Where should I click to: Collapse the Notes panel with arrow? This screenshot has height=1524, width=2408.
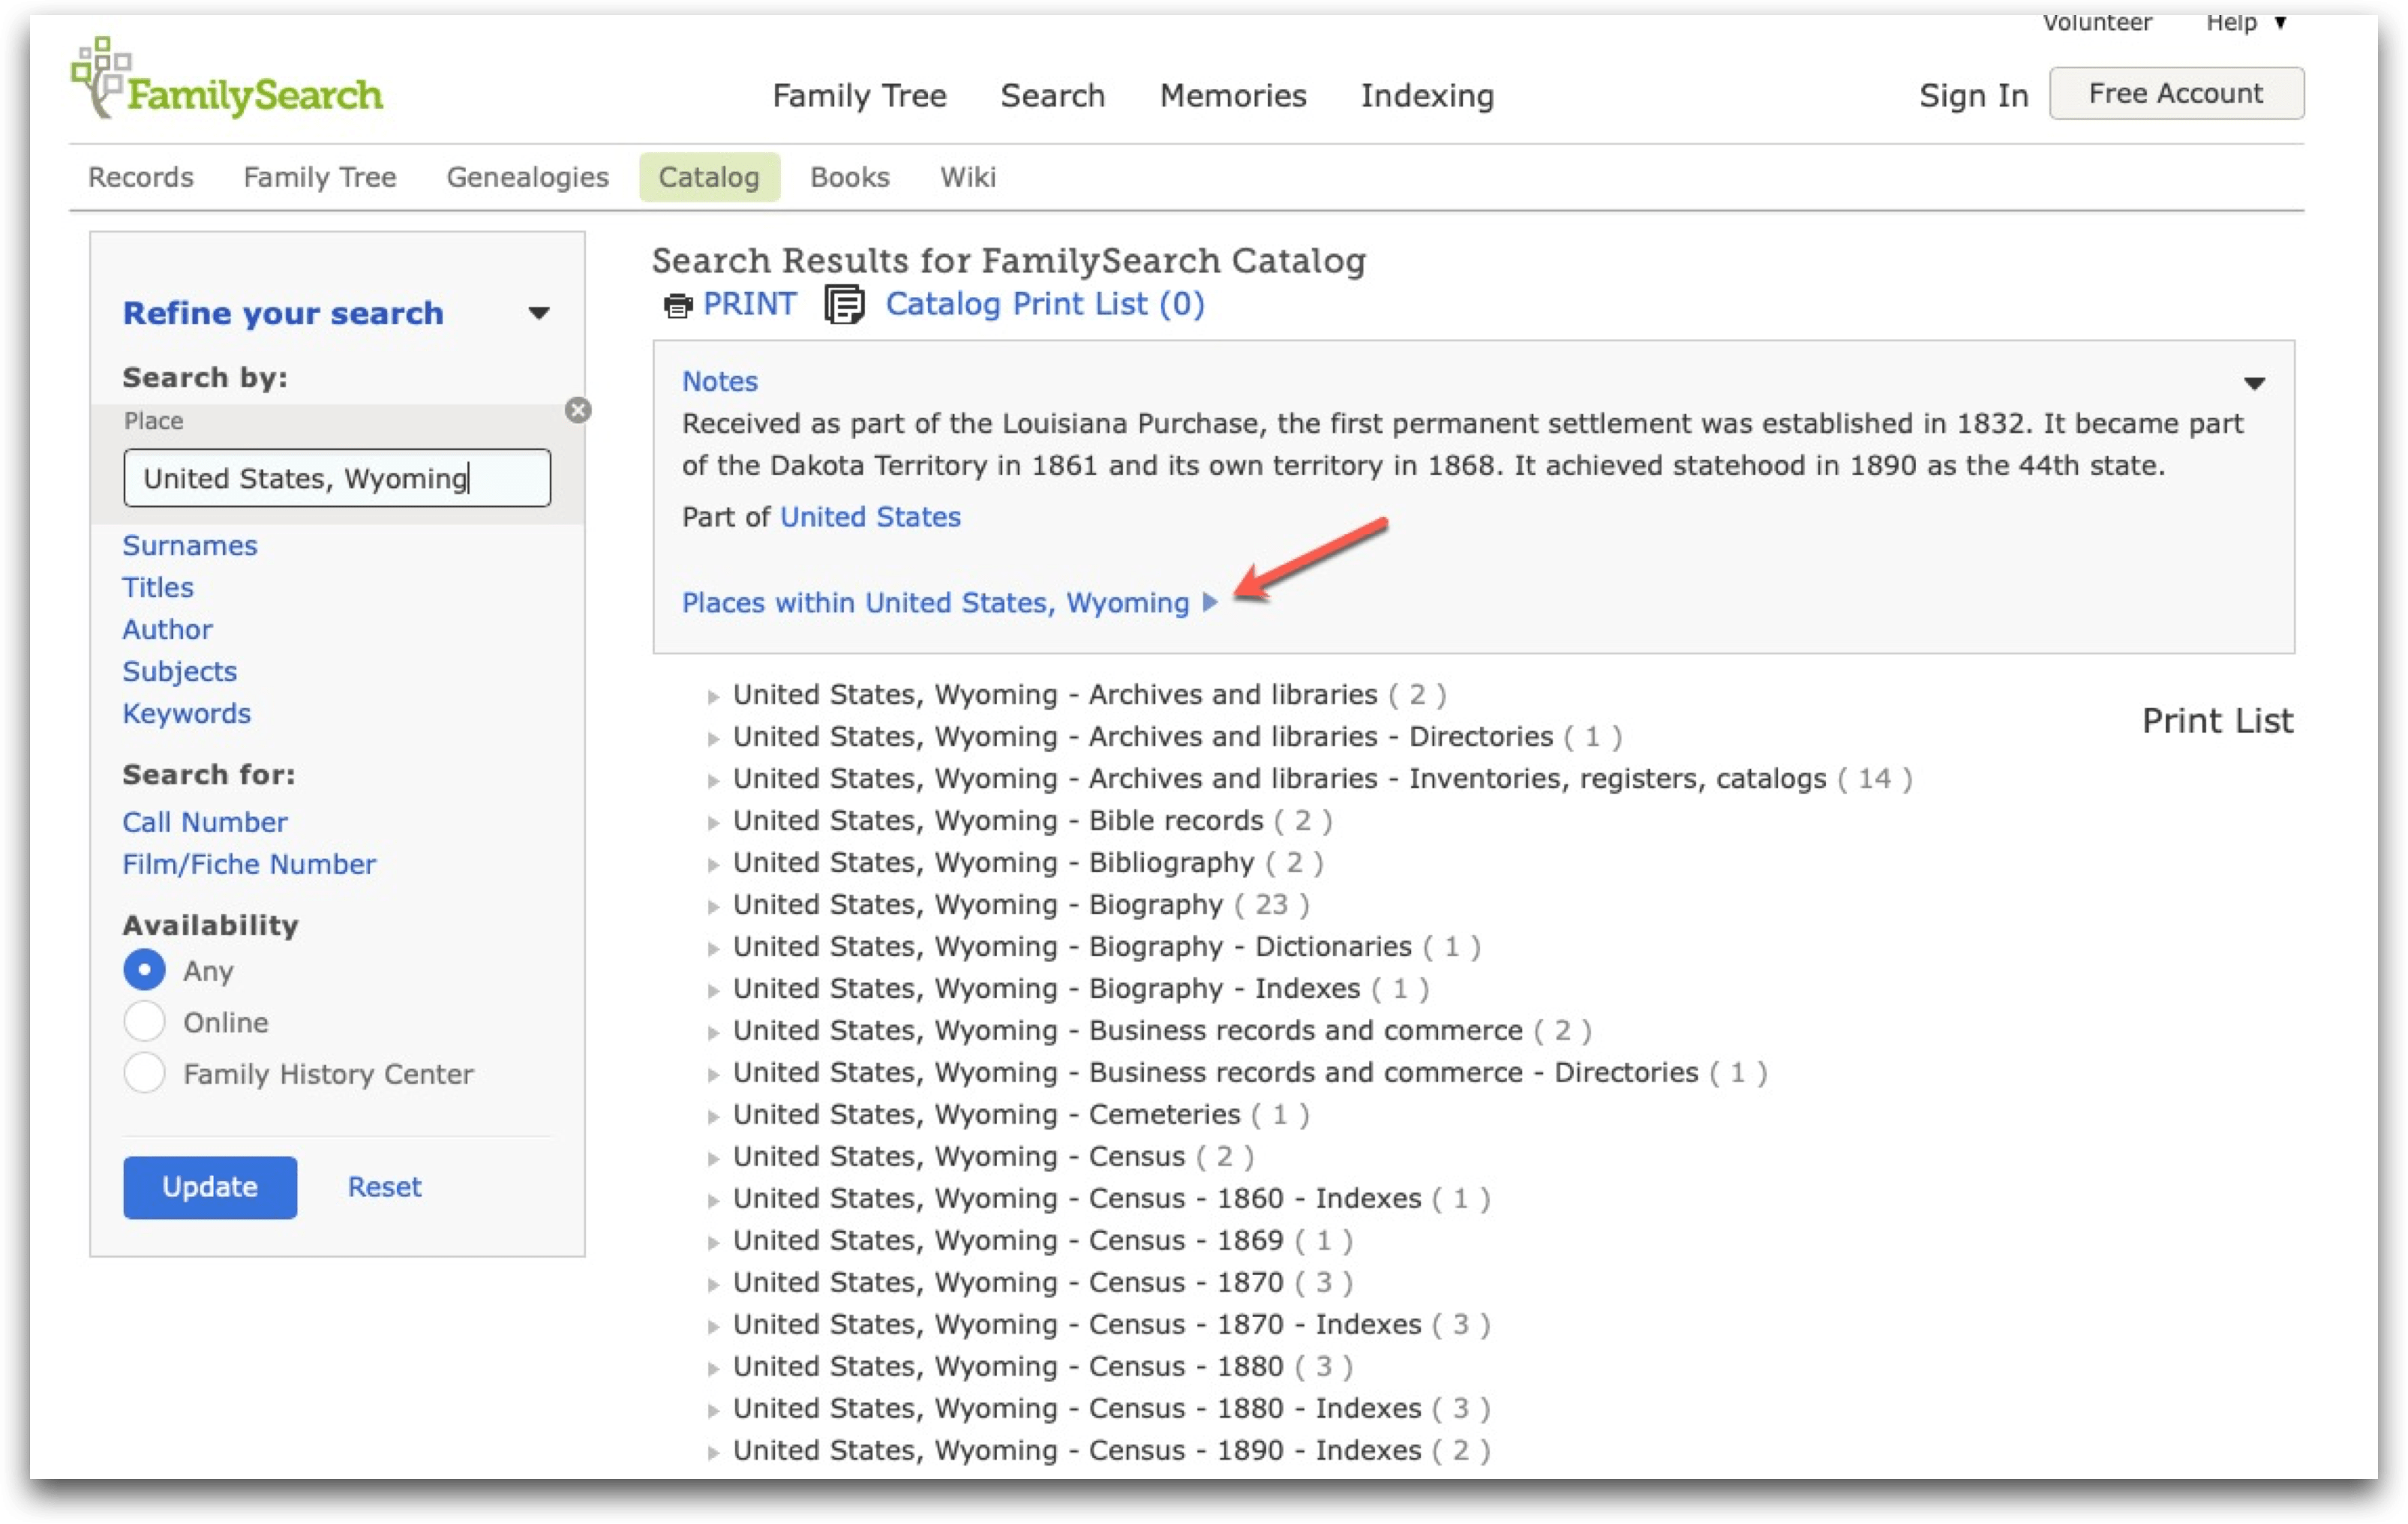(x=2254, y=383)
